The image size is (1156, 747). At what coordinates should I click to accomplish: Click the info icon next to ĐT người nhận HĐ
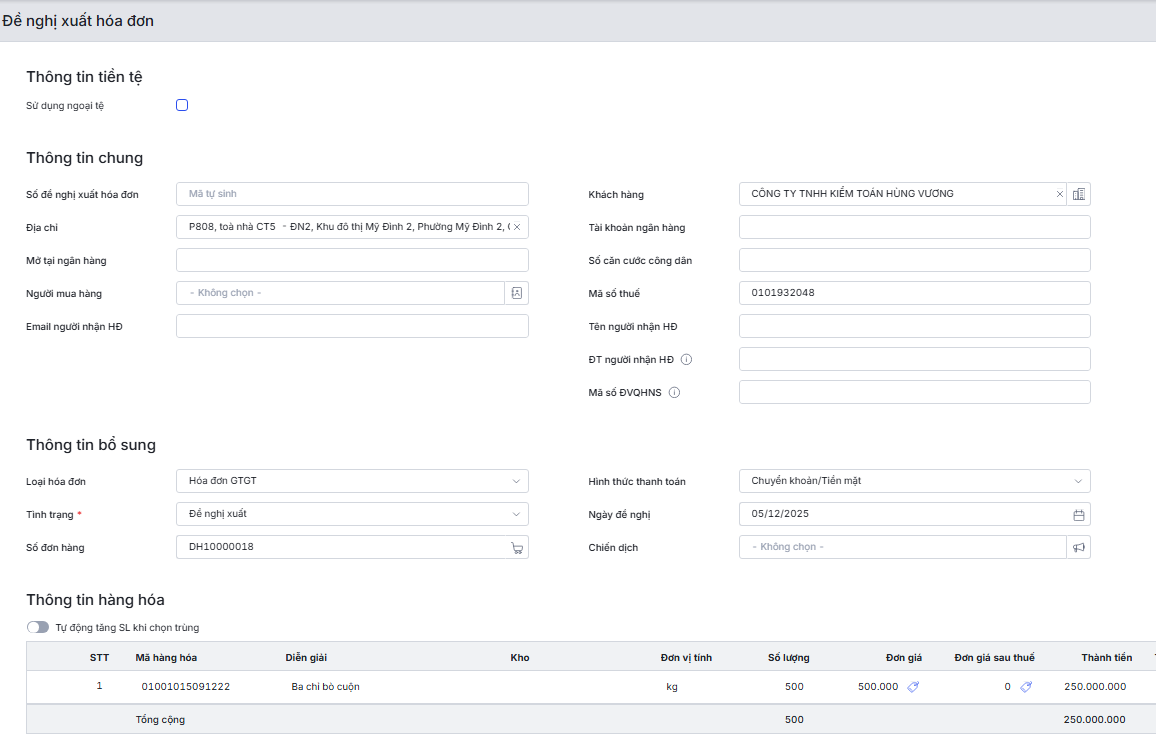click(686, 360)
